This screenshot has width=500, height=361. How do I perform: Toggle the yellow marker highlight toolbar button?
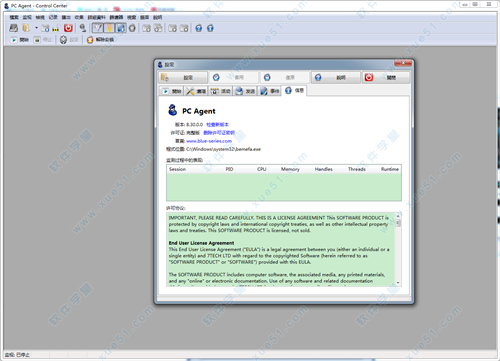(x=109, y=28)
